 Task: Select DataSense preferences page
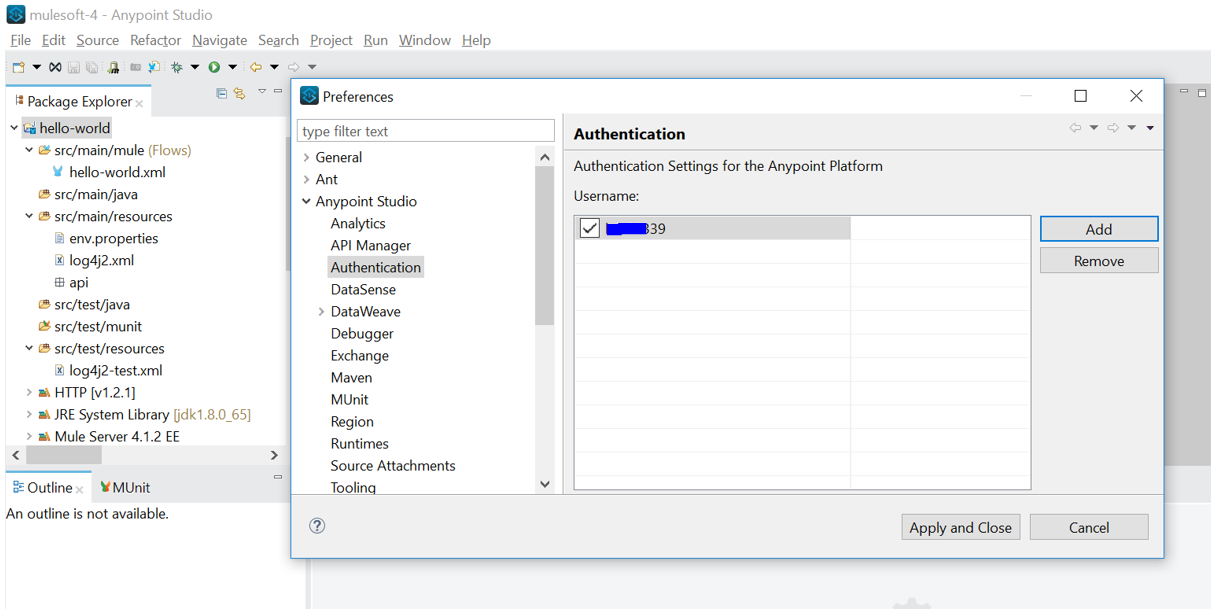pyautogui.click(x=363, y=289)
